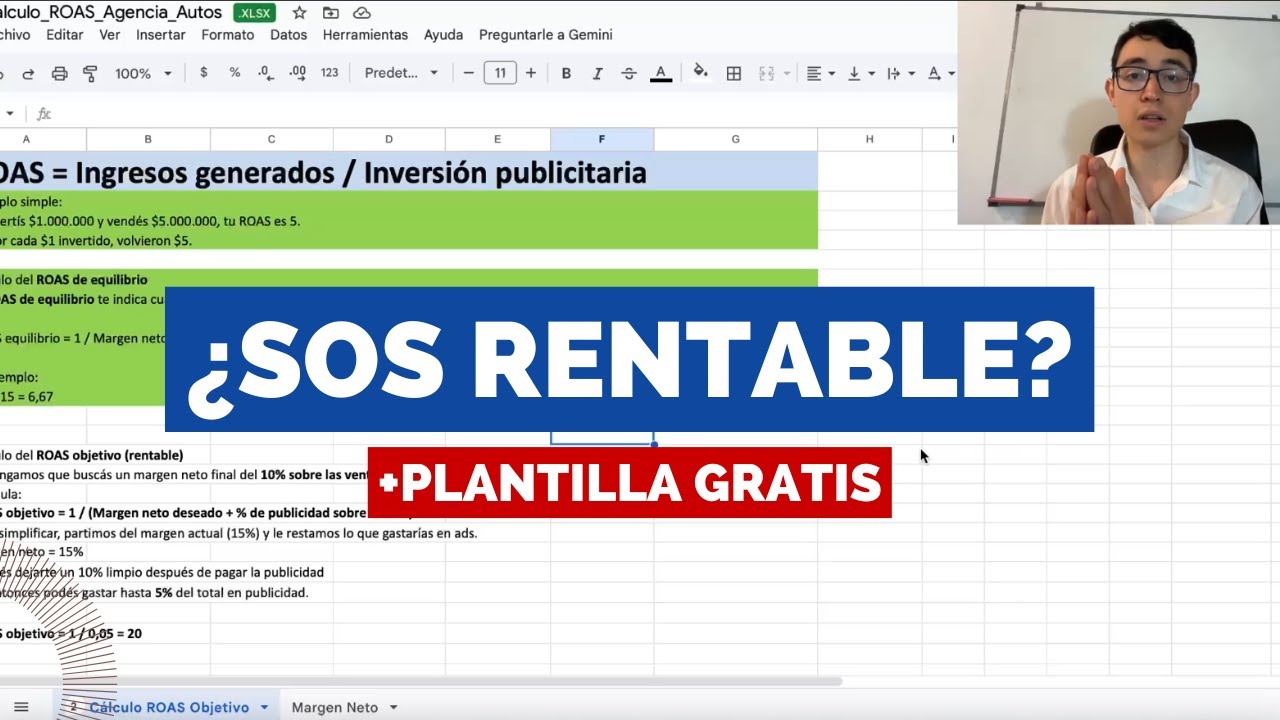
Task: Print the spreadsheet using printer icon
Action: coord(59,73)
